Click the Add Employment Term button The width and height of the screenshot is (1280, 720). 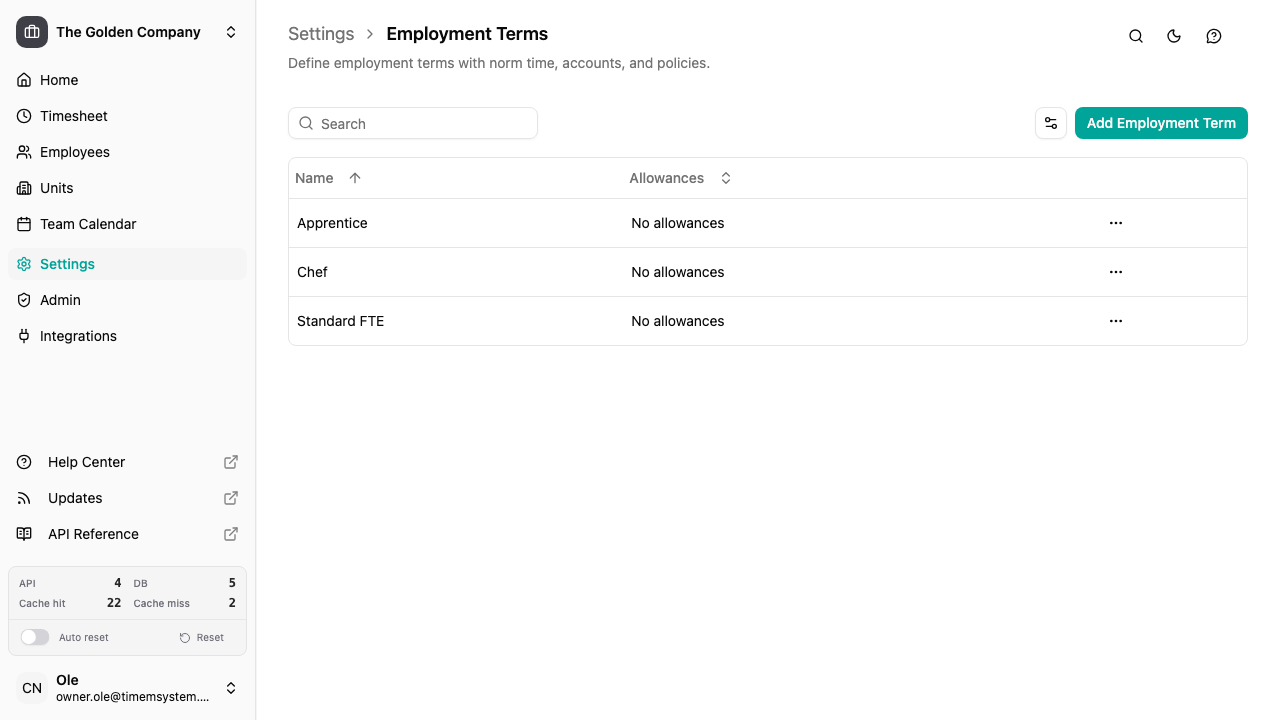click(1161, 123)
